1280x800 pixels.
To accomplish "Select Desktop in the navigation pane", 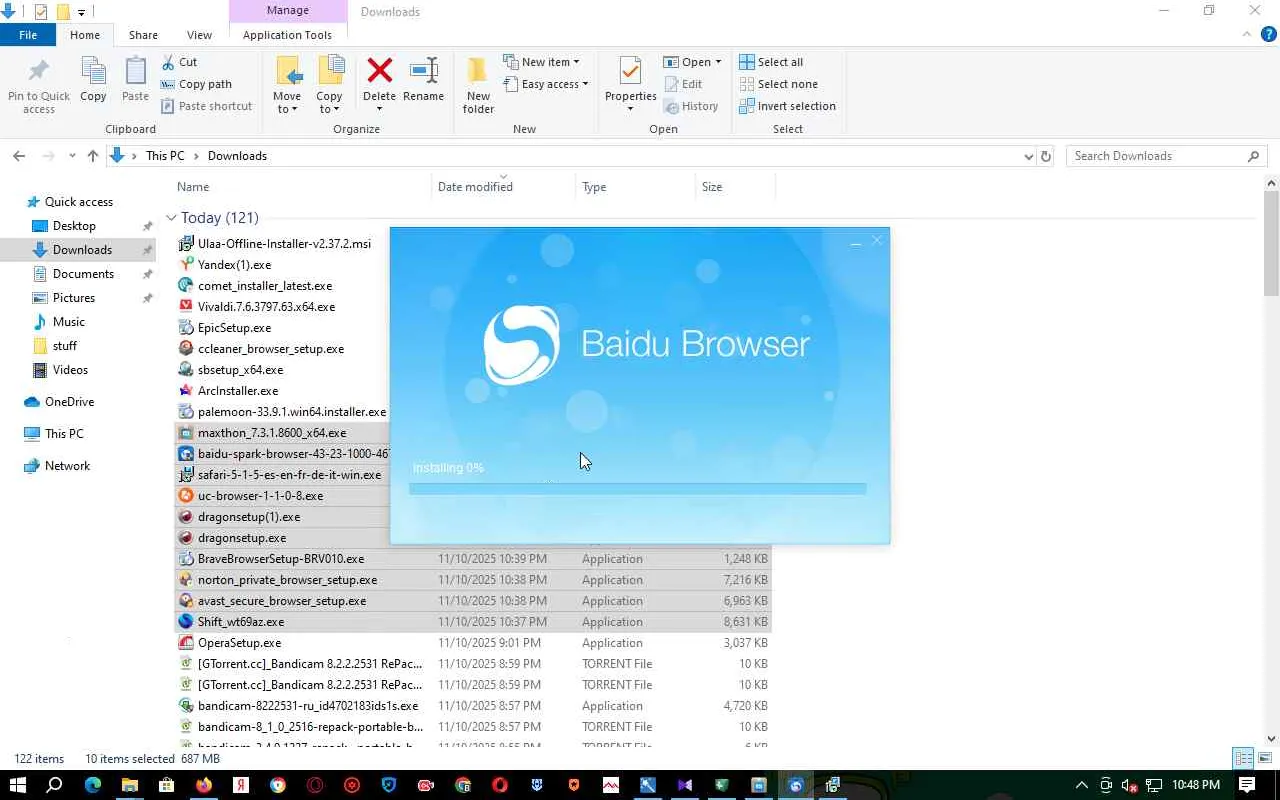I will click(x=74, y=226).
